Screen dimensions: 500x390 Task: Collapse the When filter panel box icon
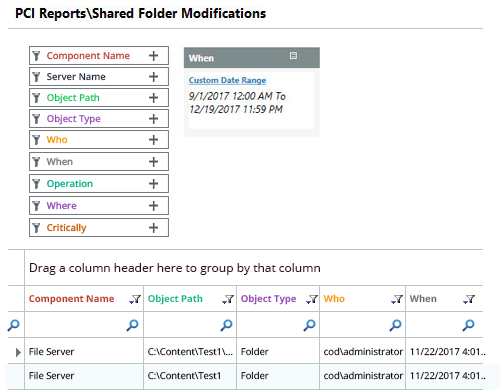click(x=293, y=55)
